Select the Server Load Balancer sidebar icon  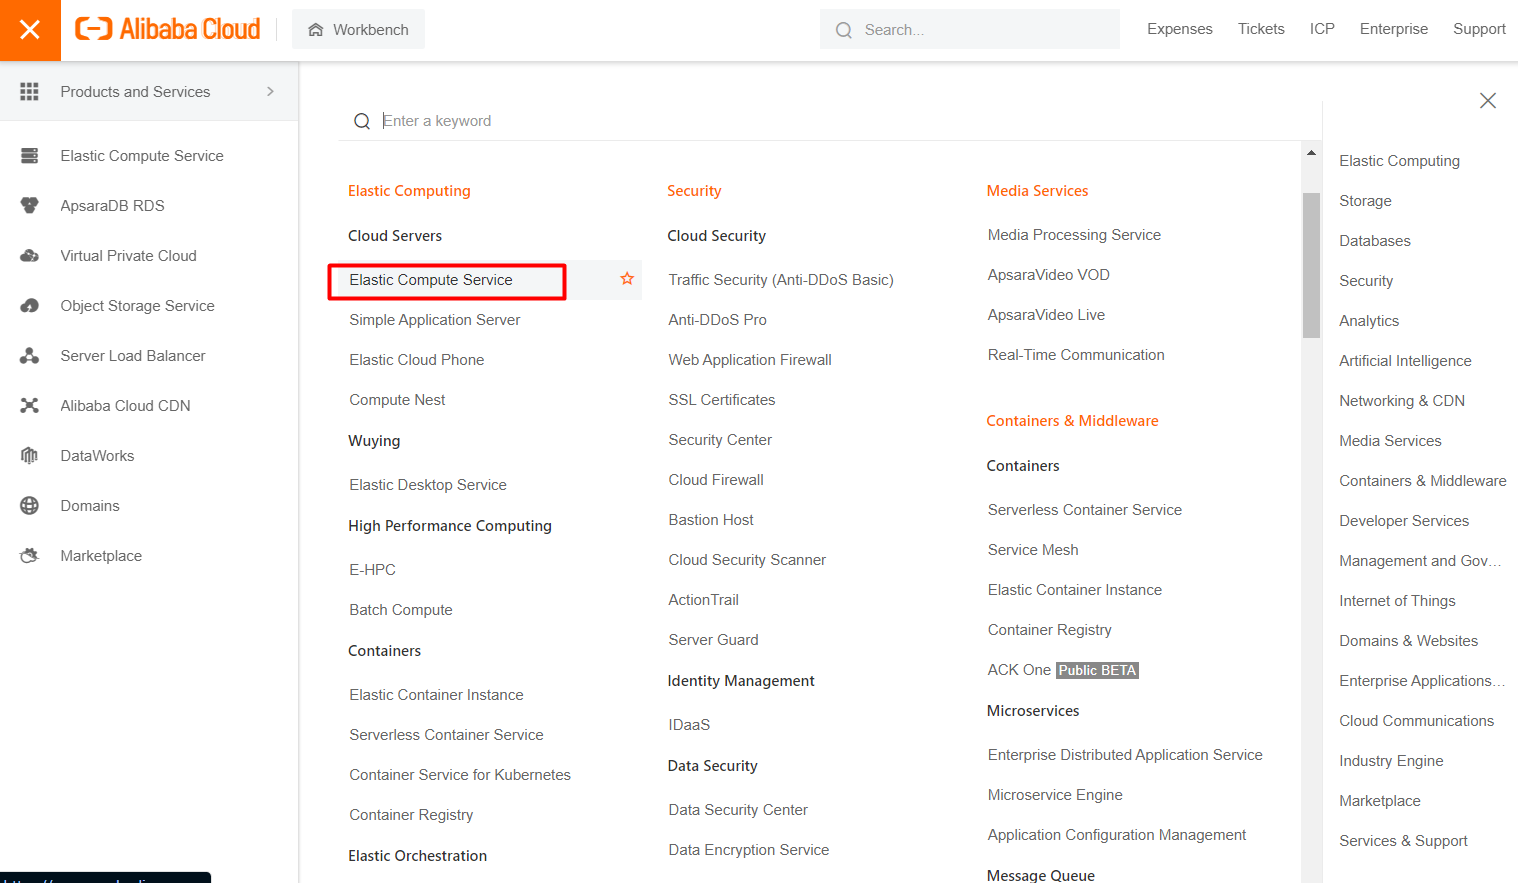click(x=30, y=355)
